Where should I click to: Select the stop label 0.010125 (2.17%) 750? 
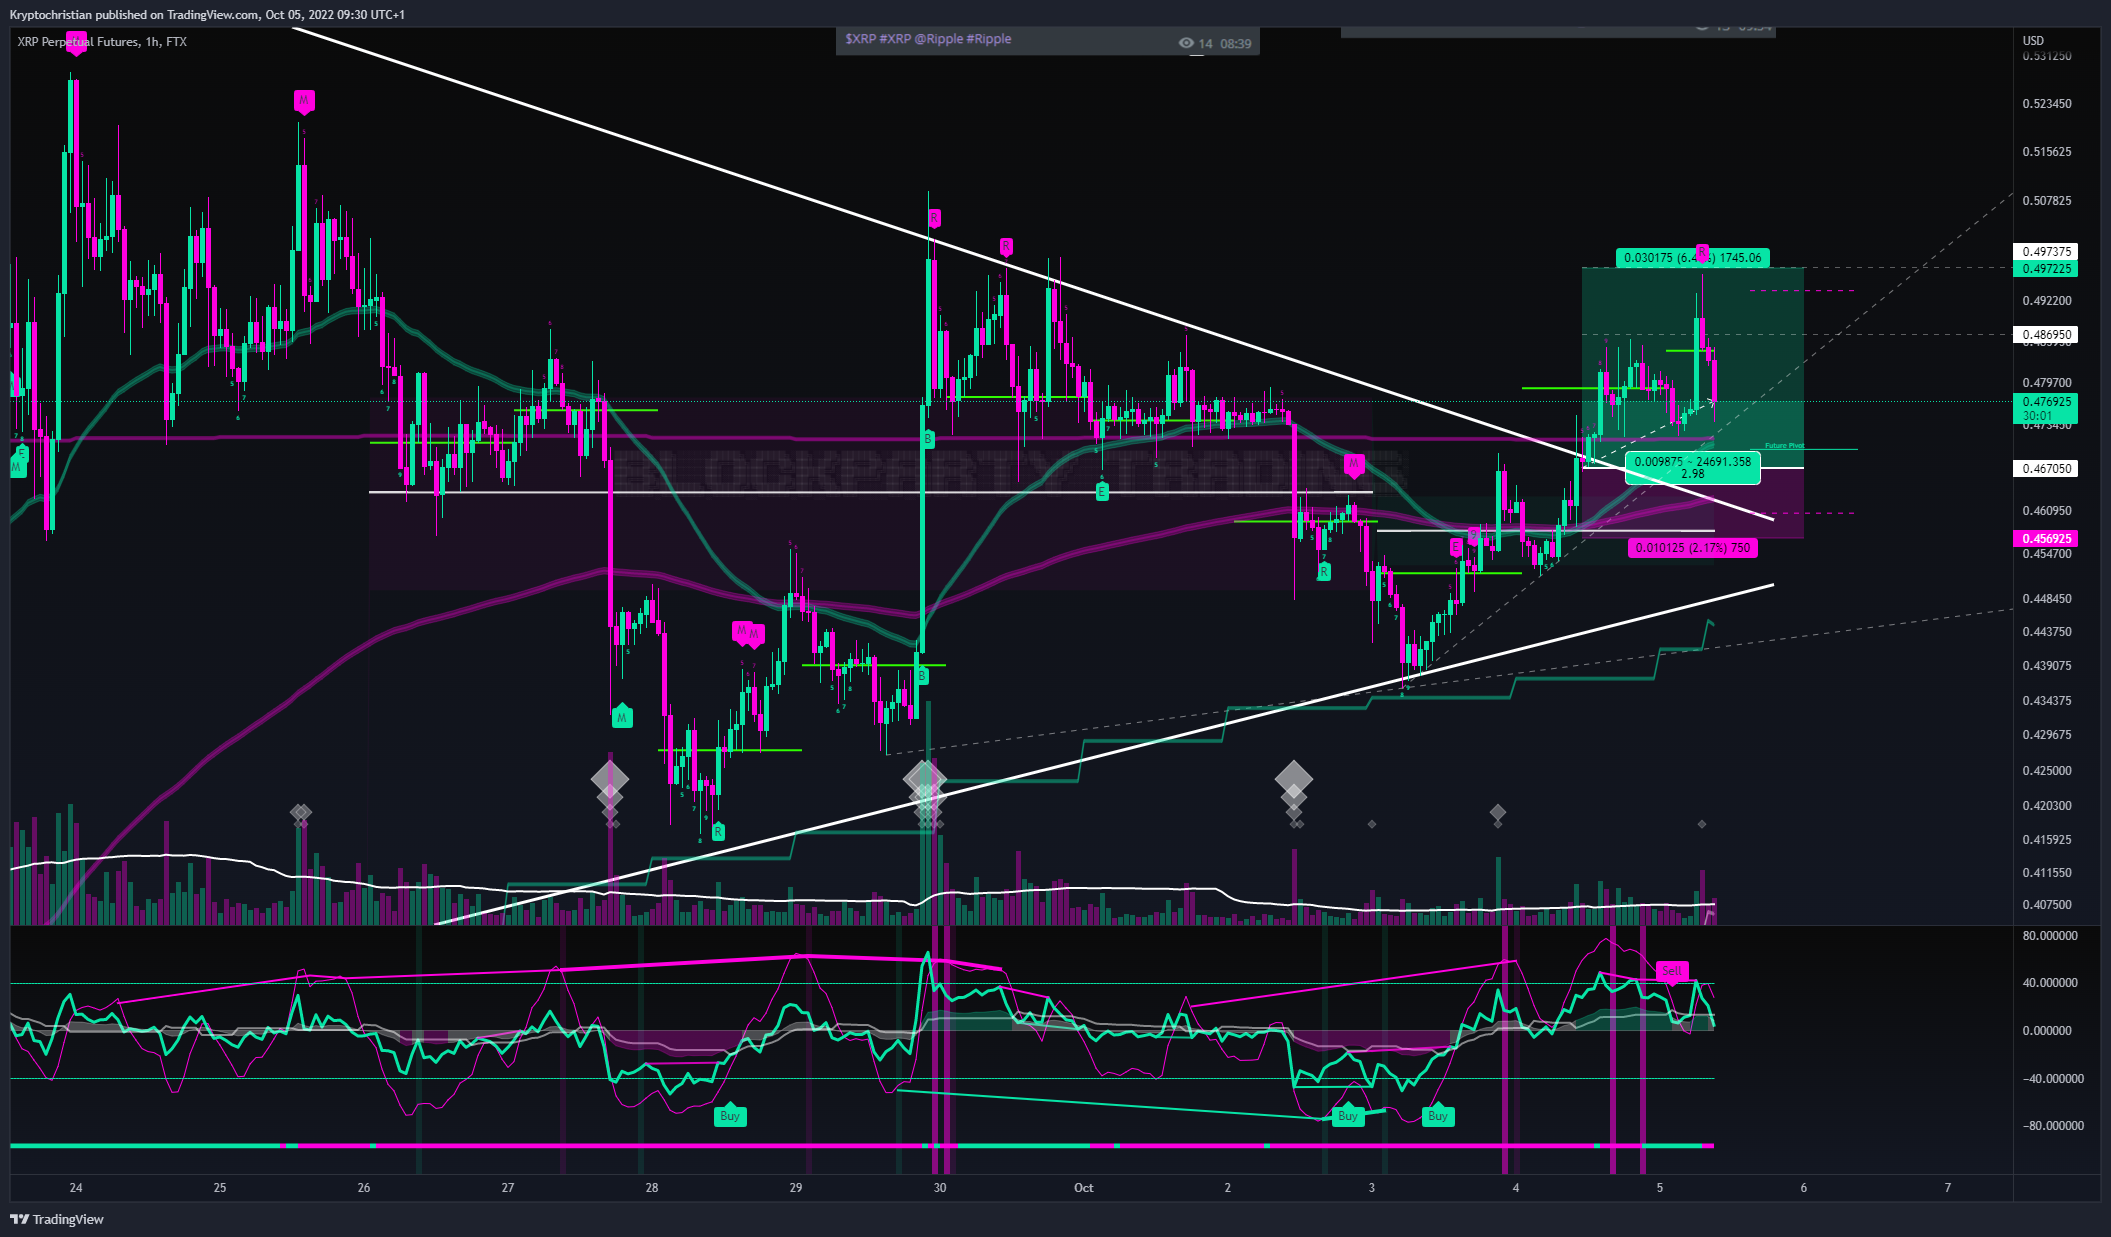tap(1693, 548)
